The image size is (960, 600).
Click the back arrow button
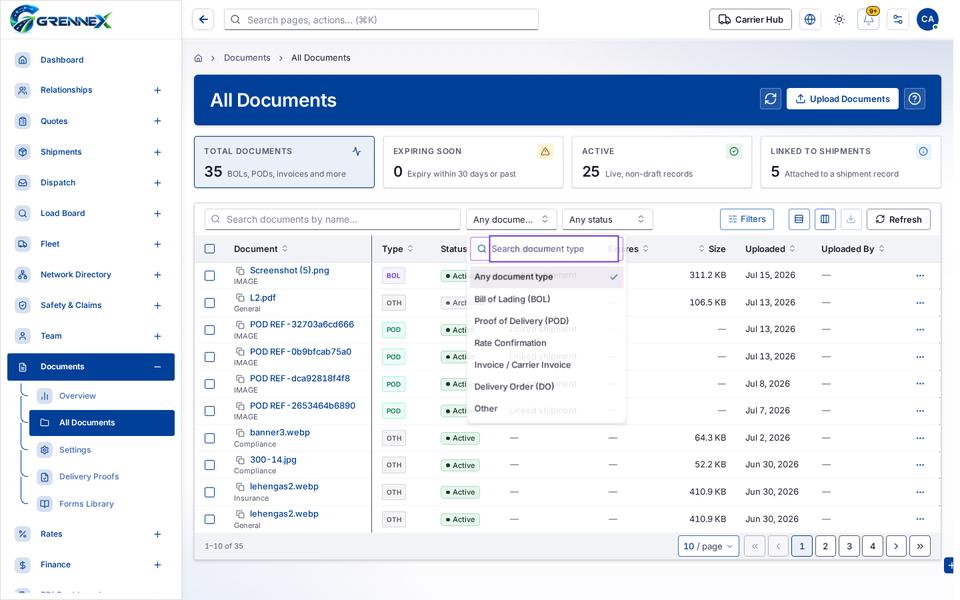point(203,20)
